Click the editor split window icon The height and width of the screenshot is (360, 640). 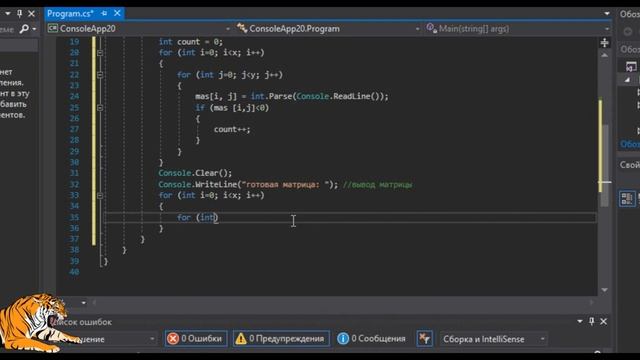pyautogui.click(x=604, y=42)
